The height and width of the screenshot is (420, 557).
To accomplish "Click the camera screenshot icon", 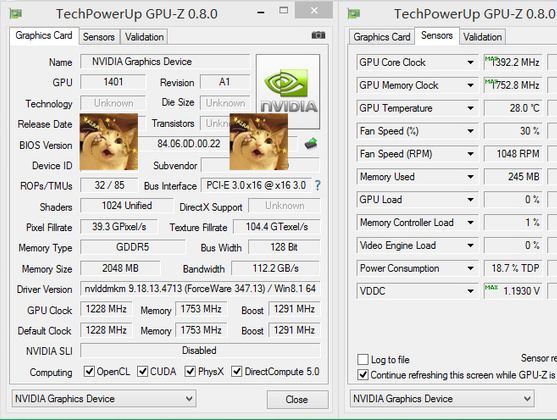I will coord(318,35).
